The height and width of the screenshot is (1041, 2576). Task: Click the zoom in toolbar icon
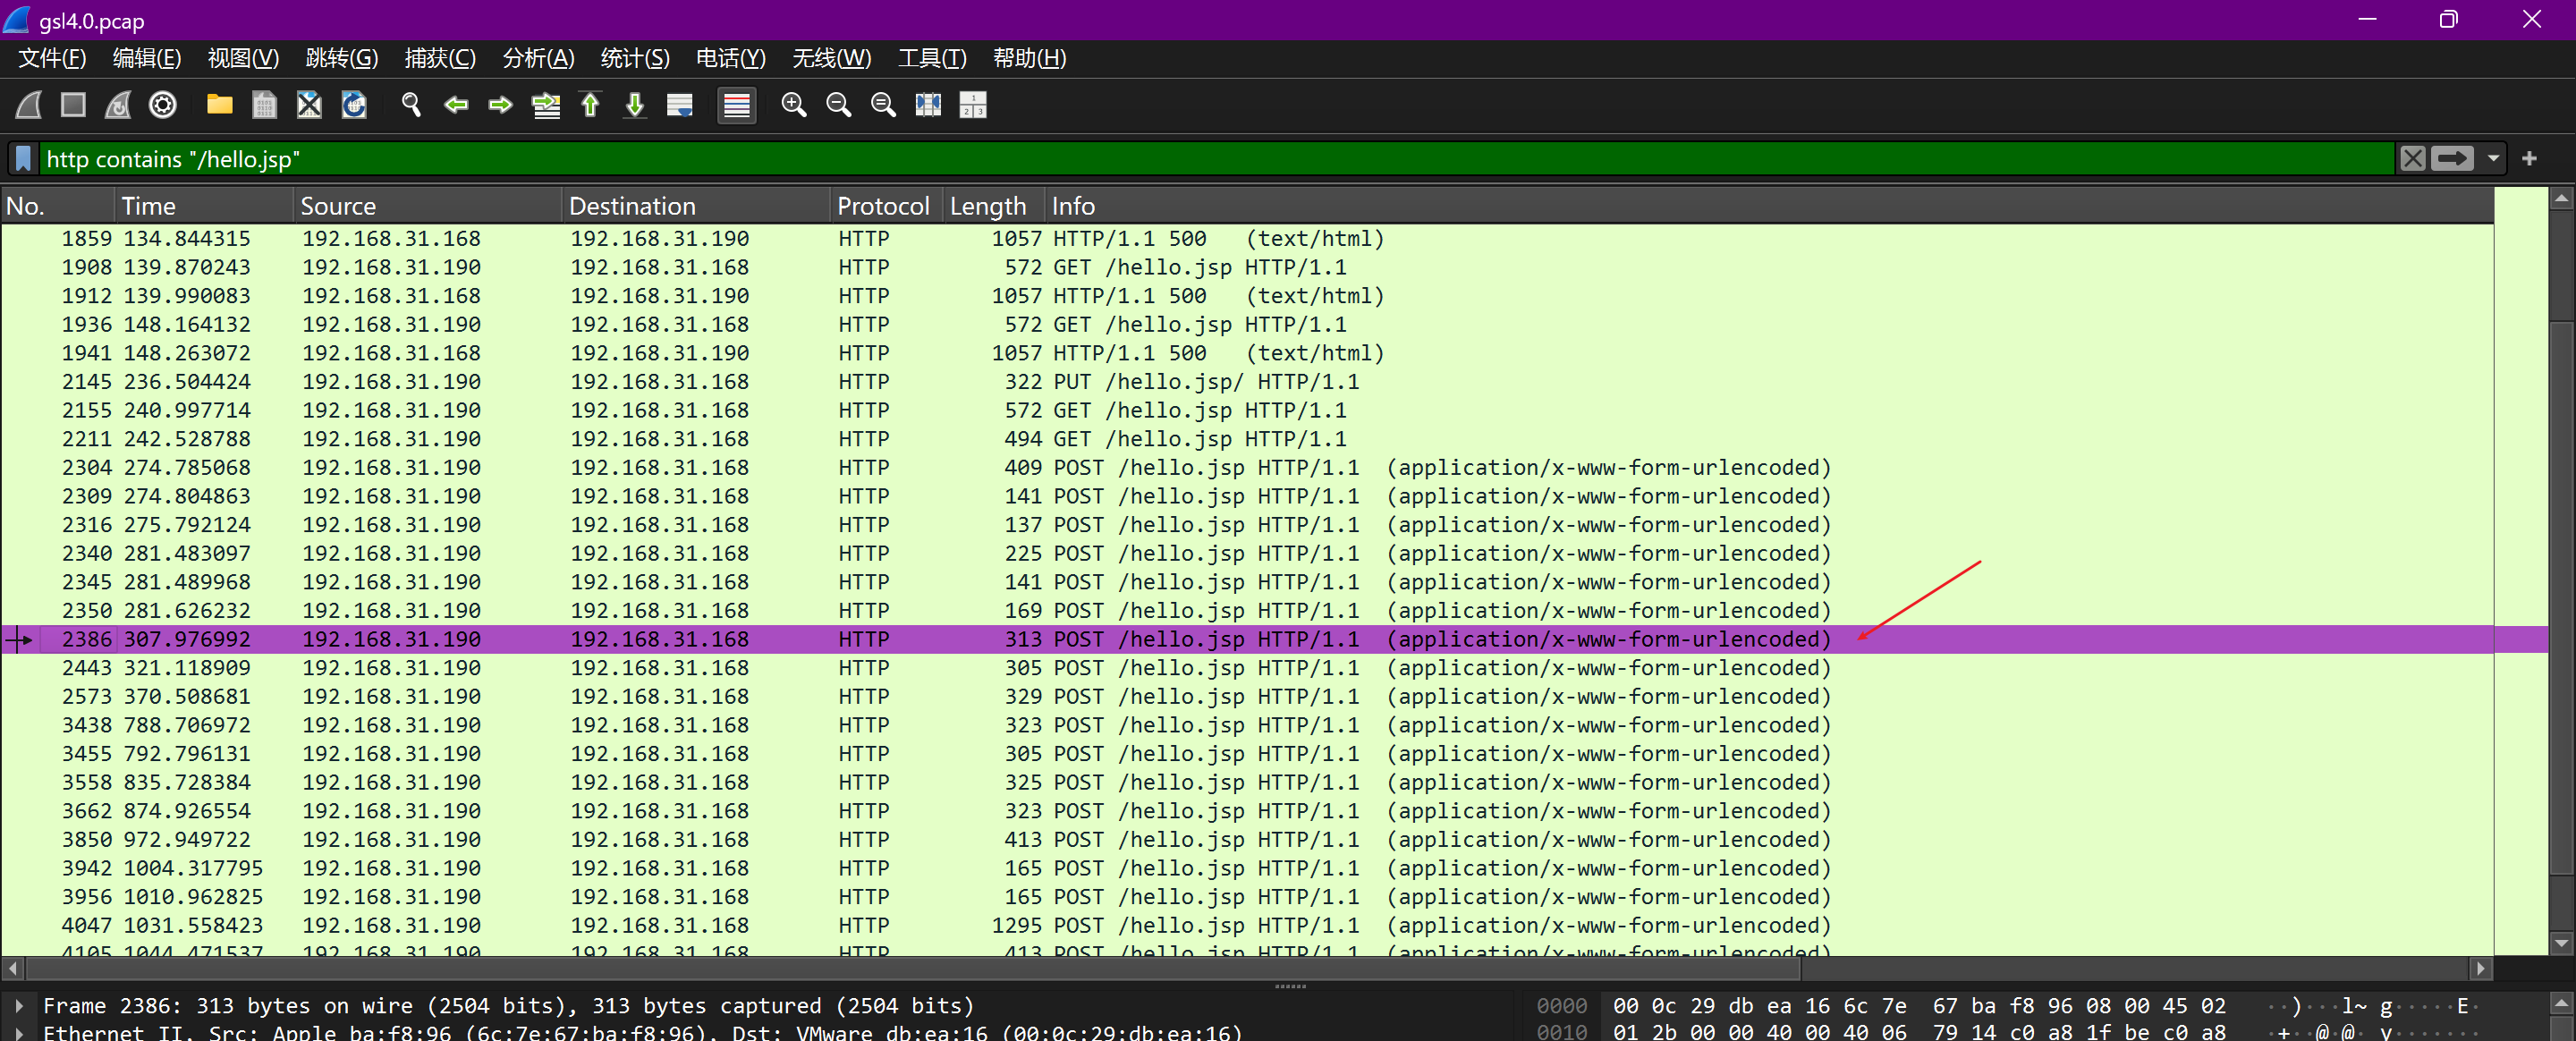(793, 105)
